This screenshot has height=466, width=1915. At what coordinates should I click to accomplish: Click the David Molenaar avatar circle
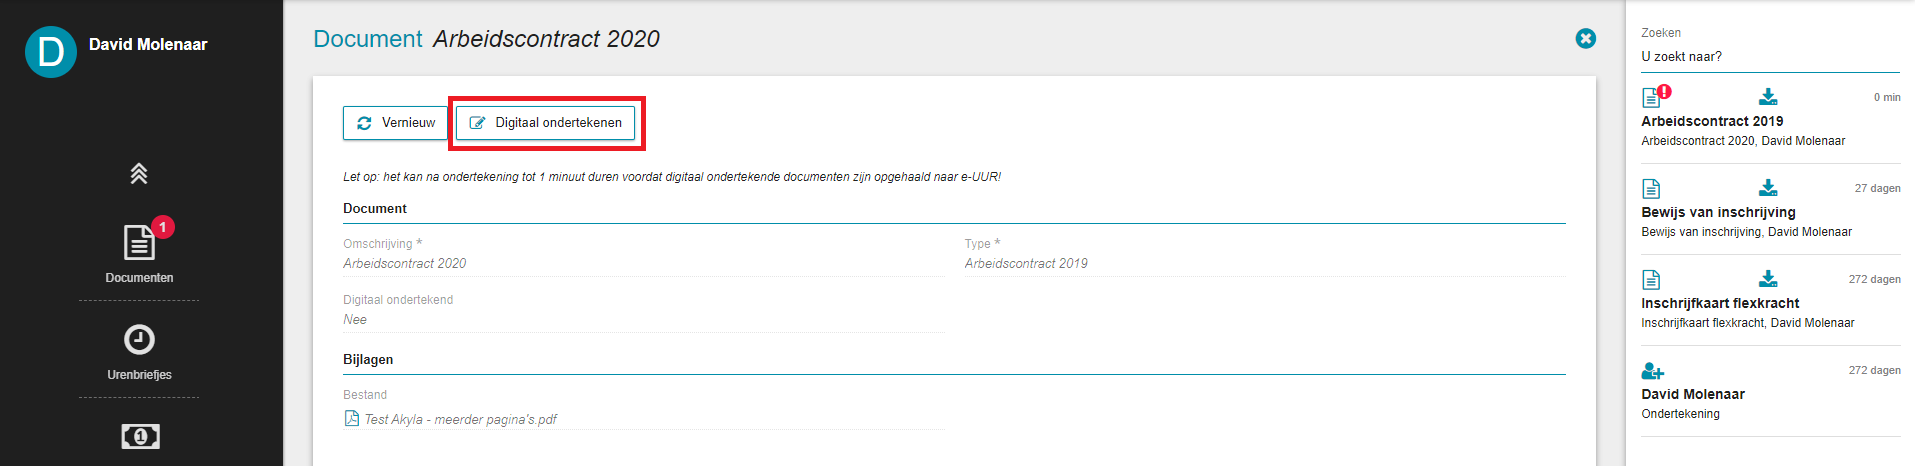[51, 52]
